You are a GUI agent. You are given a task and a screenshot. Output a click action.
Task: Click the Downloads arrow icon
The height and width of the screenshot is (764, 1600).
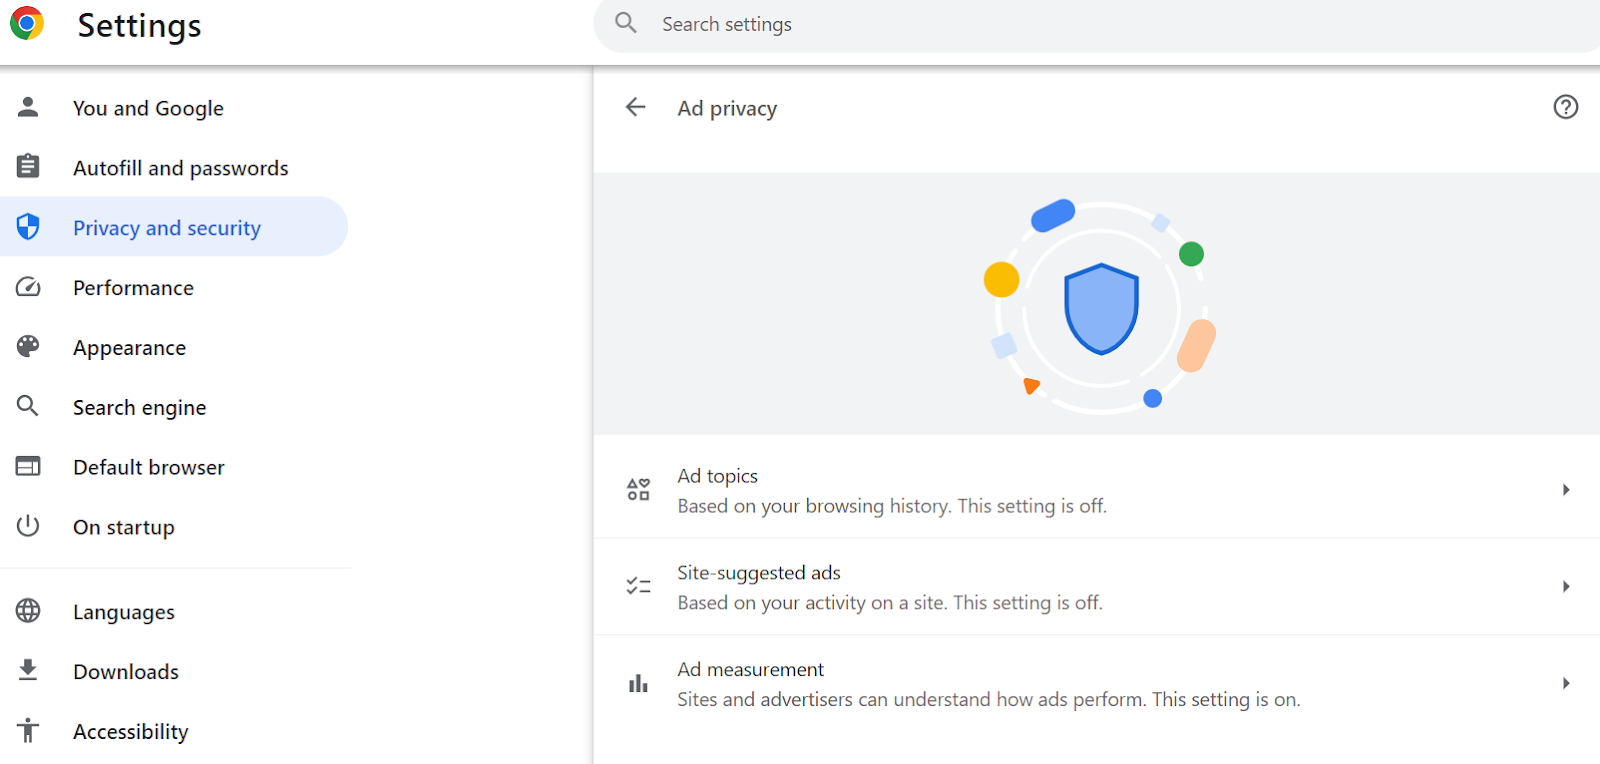tap(28, 671)
